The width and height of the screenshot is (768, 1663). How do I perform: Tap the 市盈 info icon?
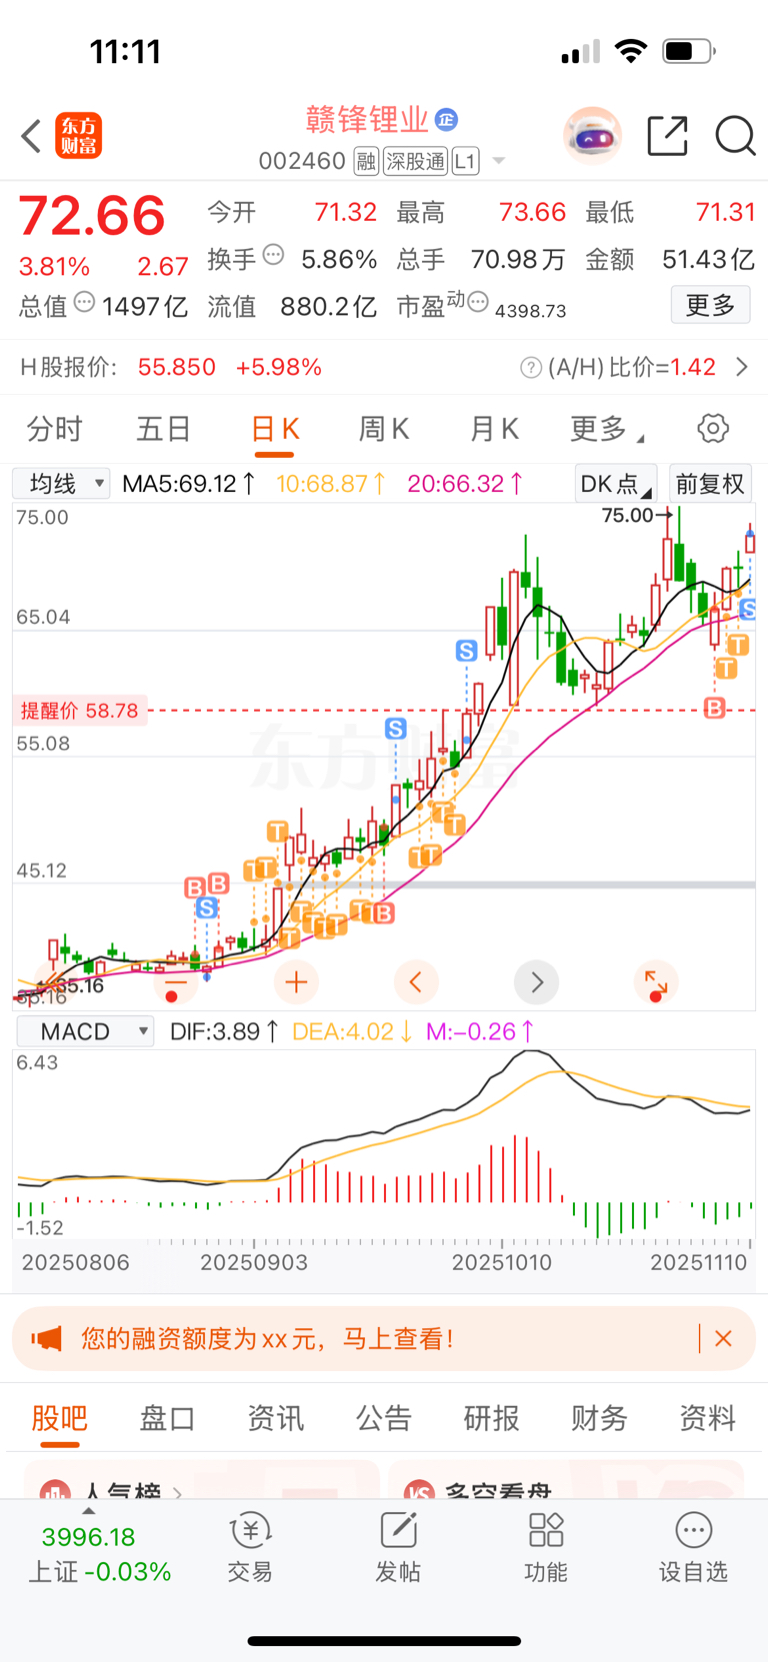[x=478, y=301]
